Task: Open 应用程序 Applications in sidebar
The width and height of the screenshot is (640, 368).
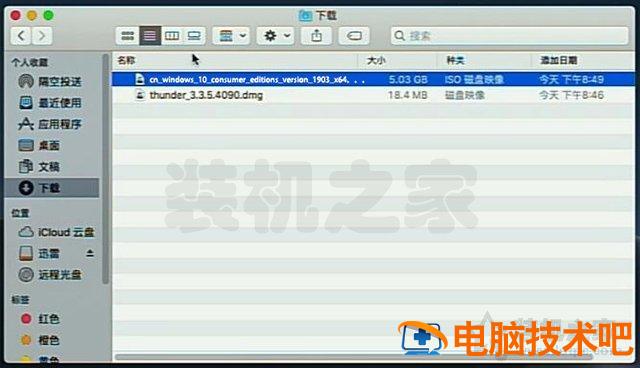Action: (50, 124)
